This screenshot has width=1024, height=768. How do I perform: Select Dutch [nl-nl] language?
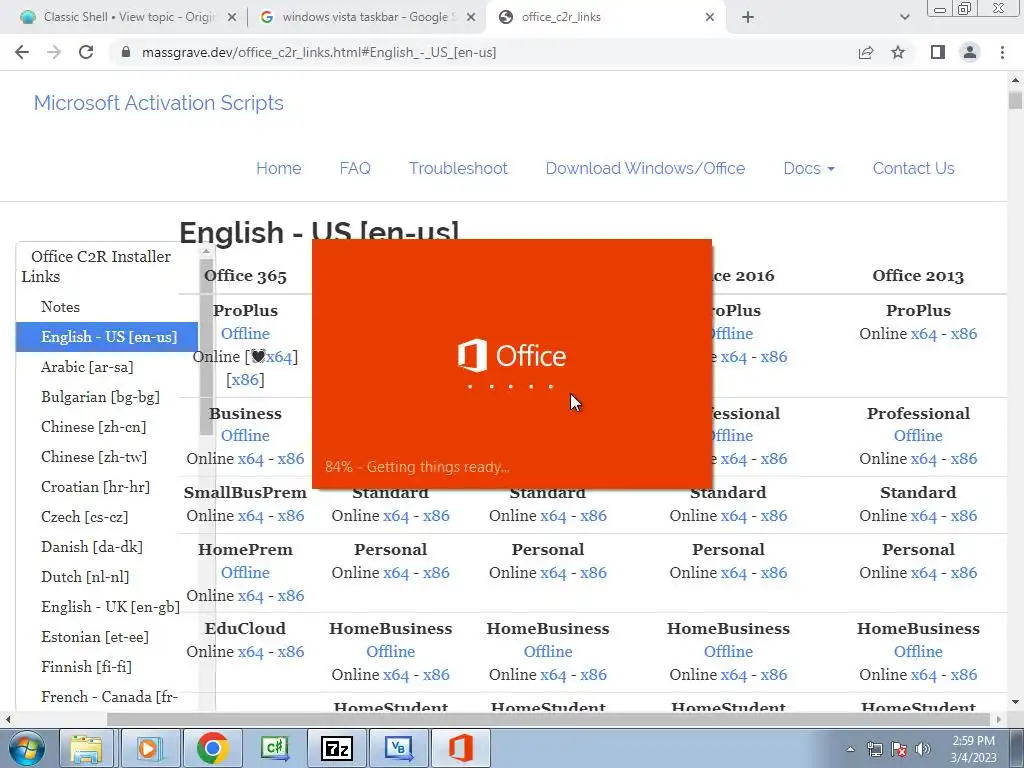(85, 577)
